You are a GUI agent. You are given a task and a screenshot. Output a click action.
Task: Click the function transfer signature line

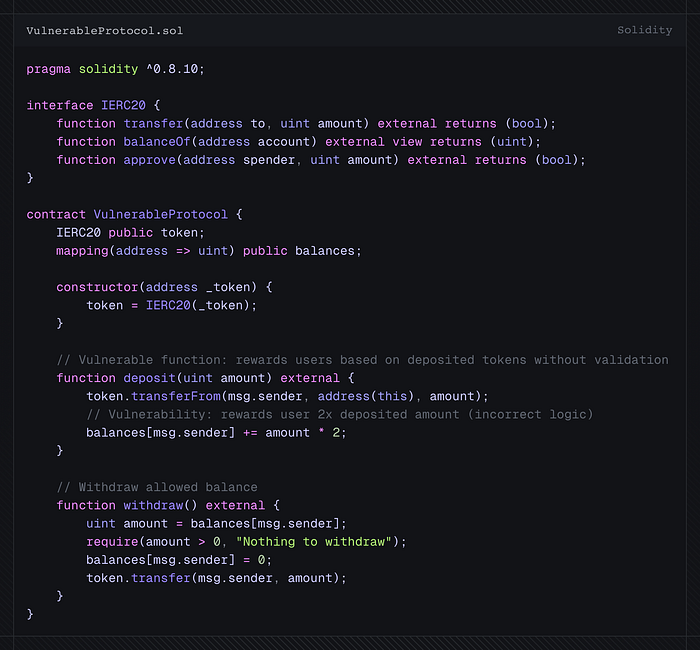pos(306,124)
